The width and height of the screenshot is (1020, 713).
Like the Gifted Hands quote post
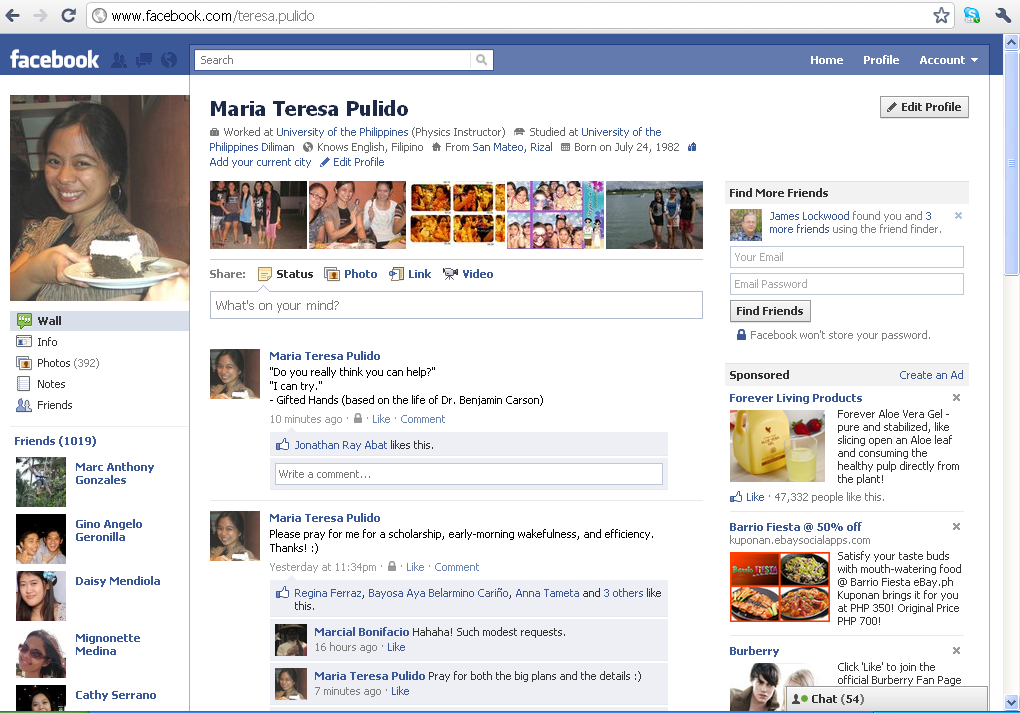(x=381, y=419)
